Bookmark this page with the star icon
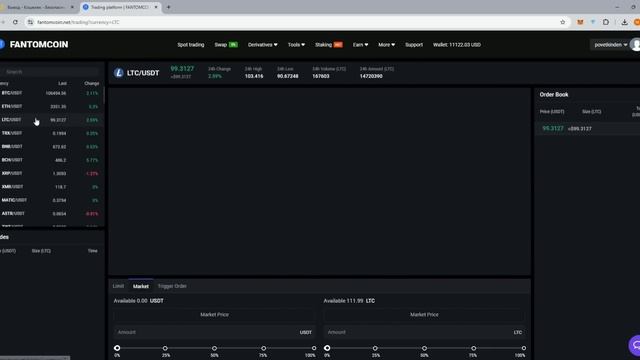The height and width of the screenshot is (360, 640). pos(563,22)
